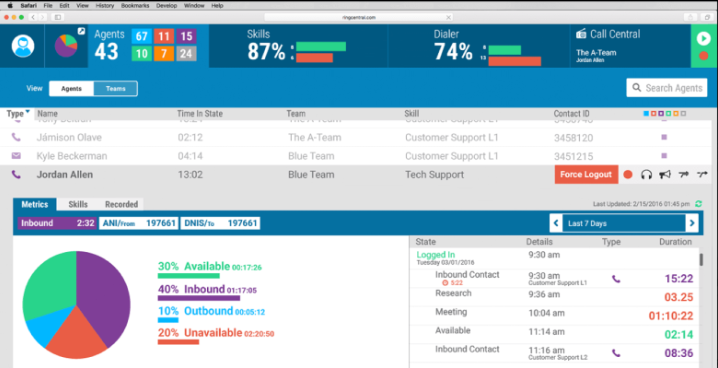Click the agent profile avatar icon

[23, 46]
